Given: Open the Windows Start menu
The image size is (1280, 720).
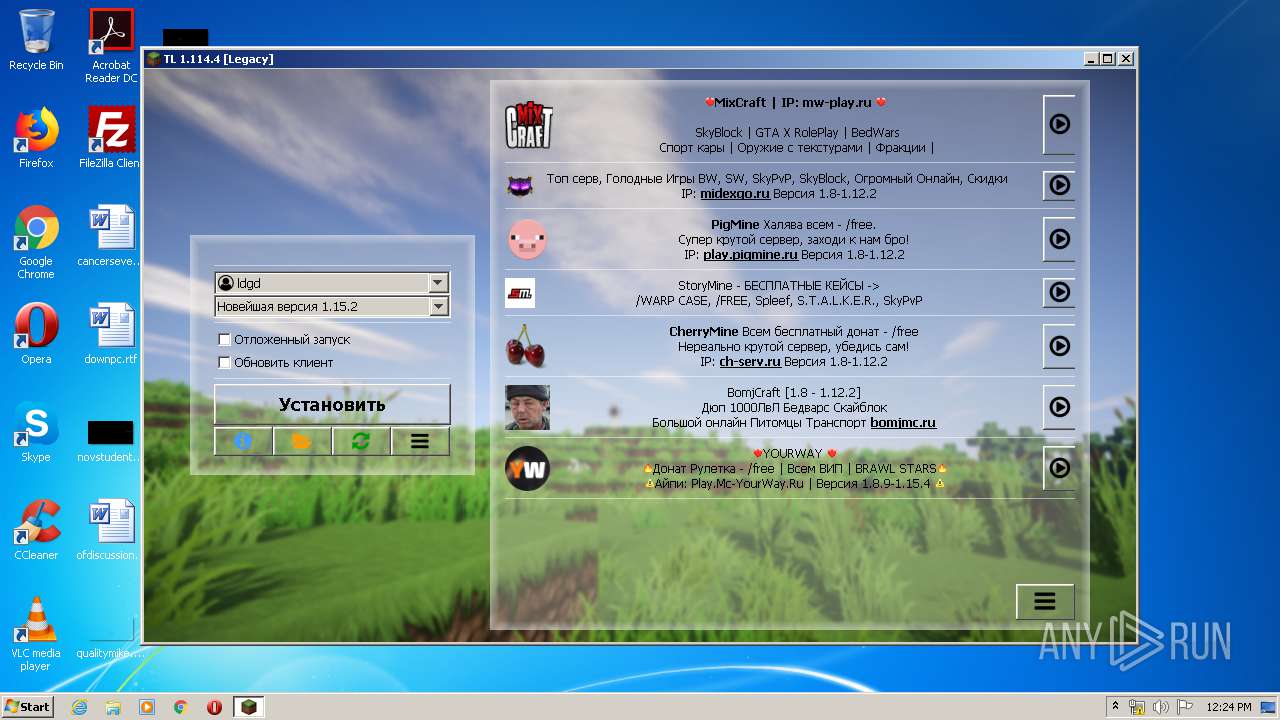Looking at the screenshot, I should click(28, 707).
